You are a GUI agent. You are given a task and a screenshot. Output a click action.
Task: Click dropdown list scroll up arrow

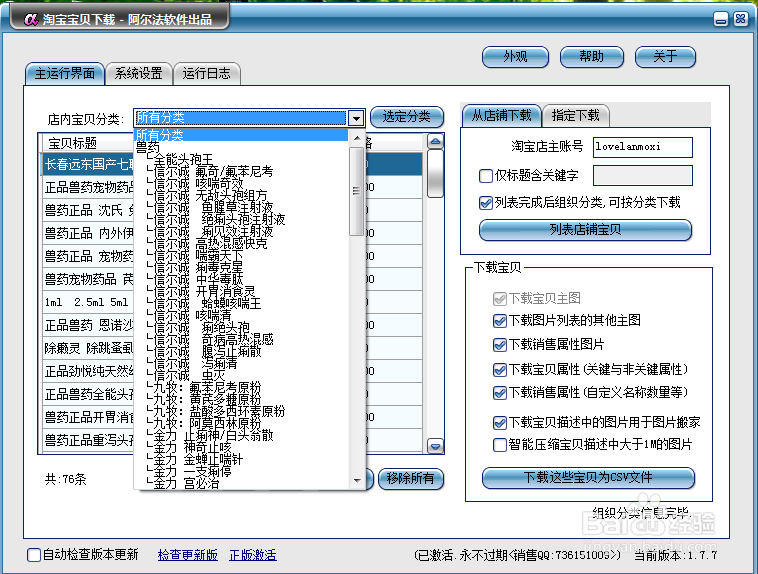[357, 138]
